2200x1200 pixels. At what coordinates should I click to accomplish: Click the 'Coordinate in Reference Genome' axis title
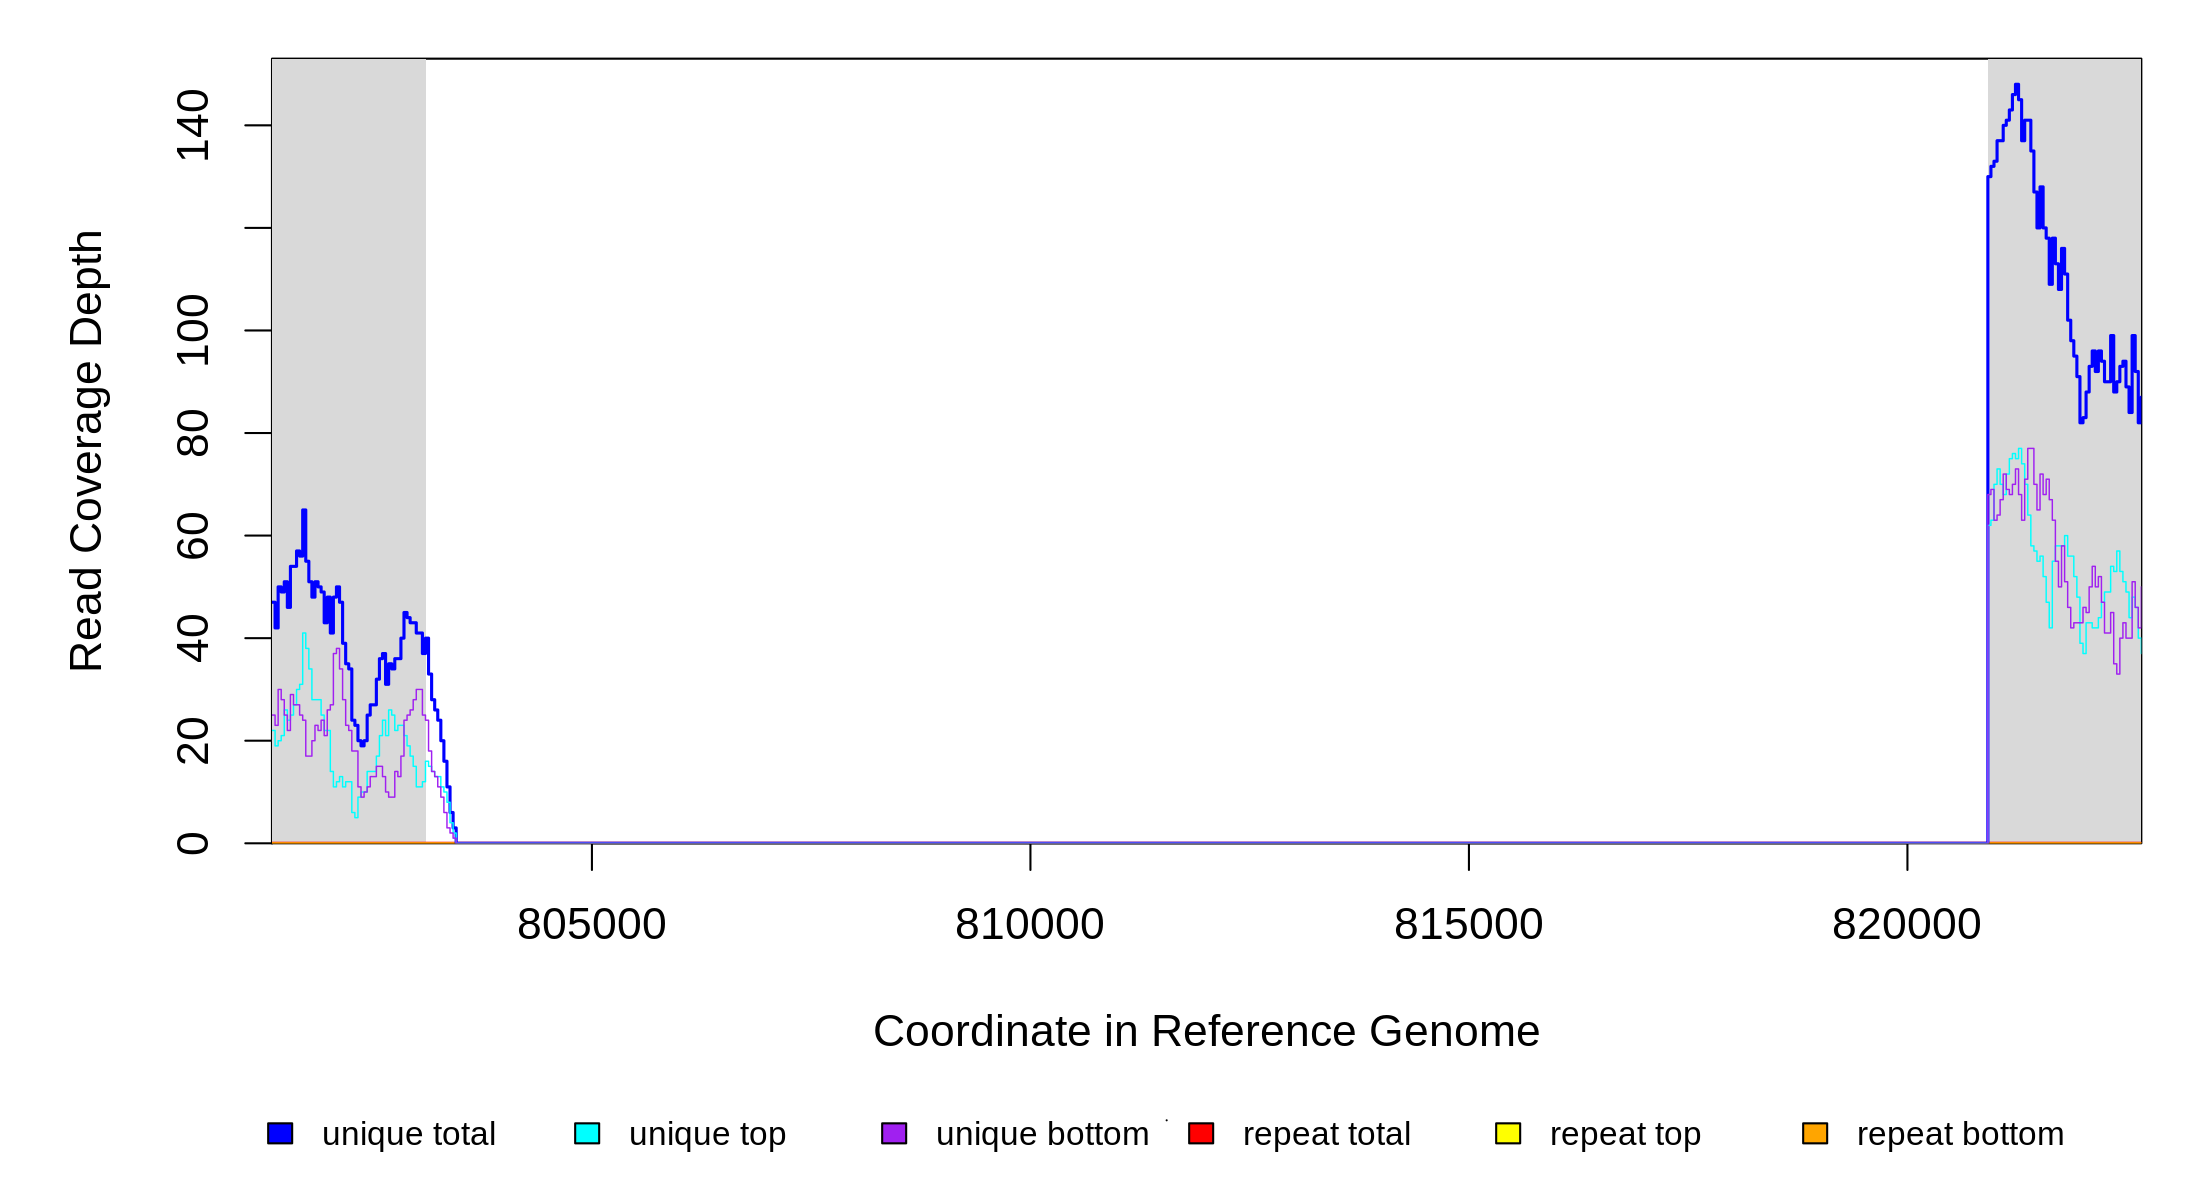pyautogui.click(x=1206, y=1031)
